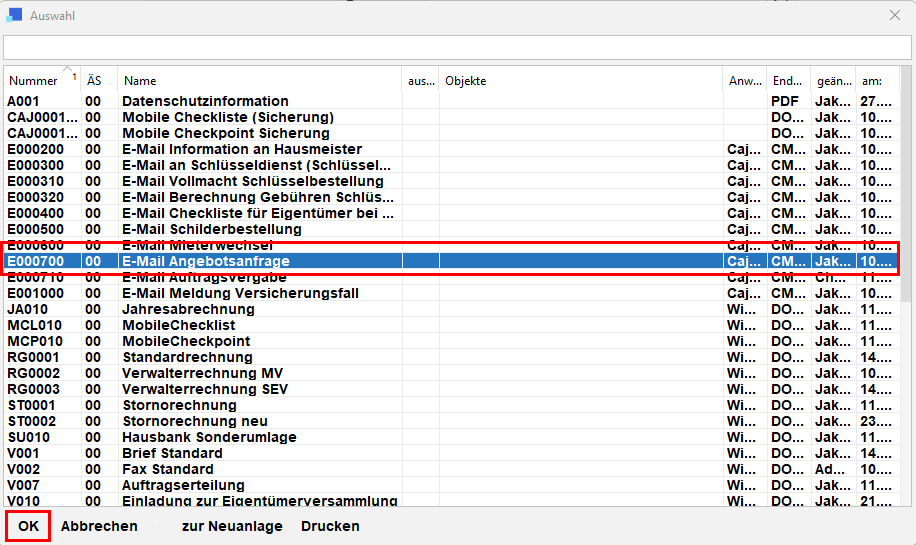The height and width of the screenshot is (545, 916).
Task: Click the search input field at top
Action: (x=457, y=48)
